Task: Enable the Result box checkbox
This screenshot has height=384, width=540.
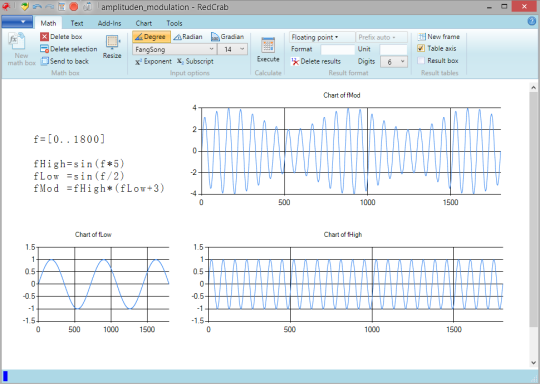Action: pos(420,61)
